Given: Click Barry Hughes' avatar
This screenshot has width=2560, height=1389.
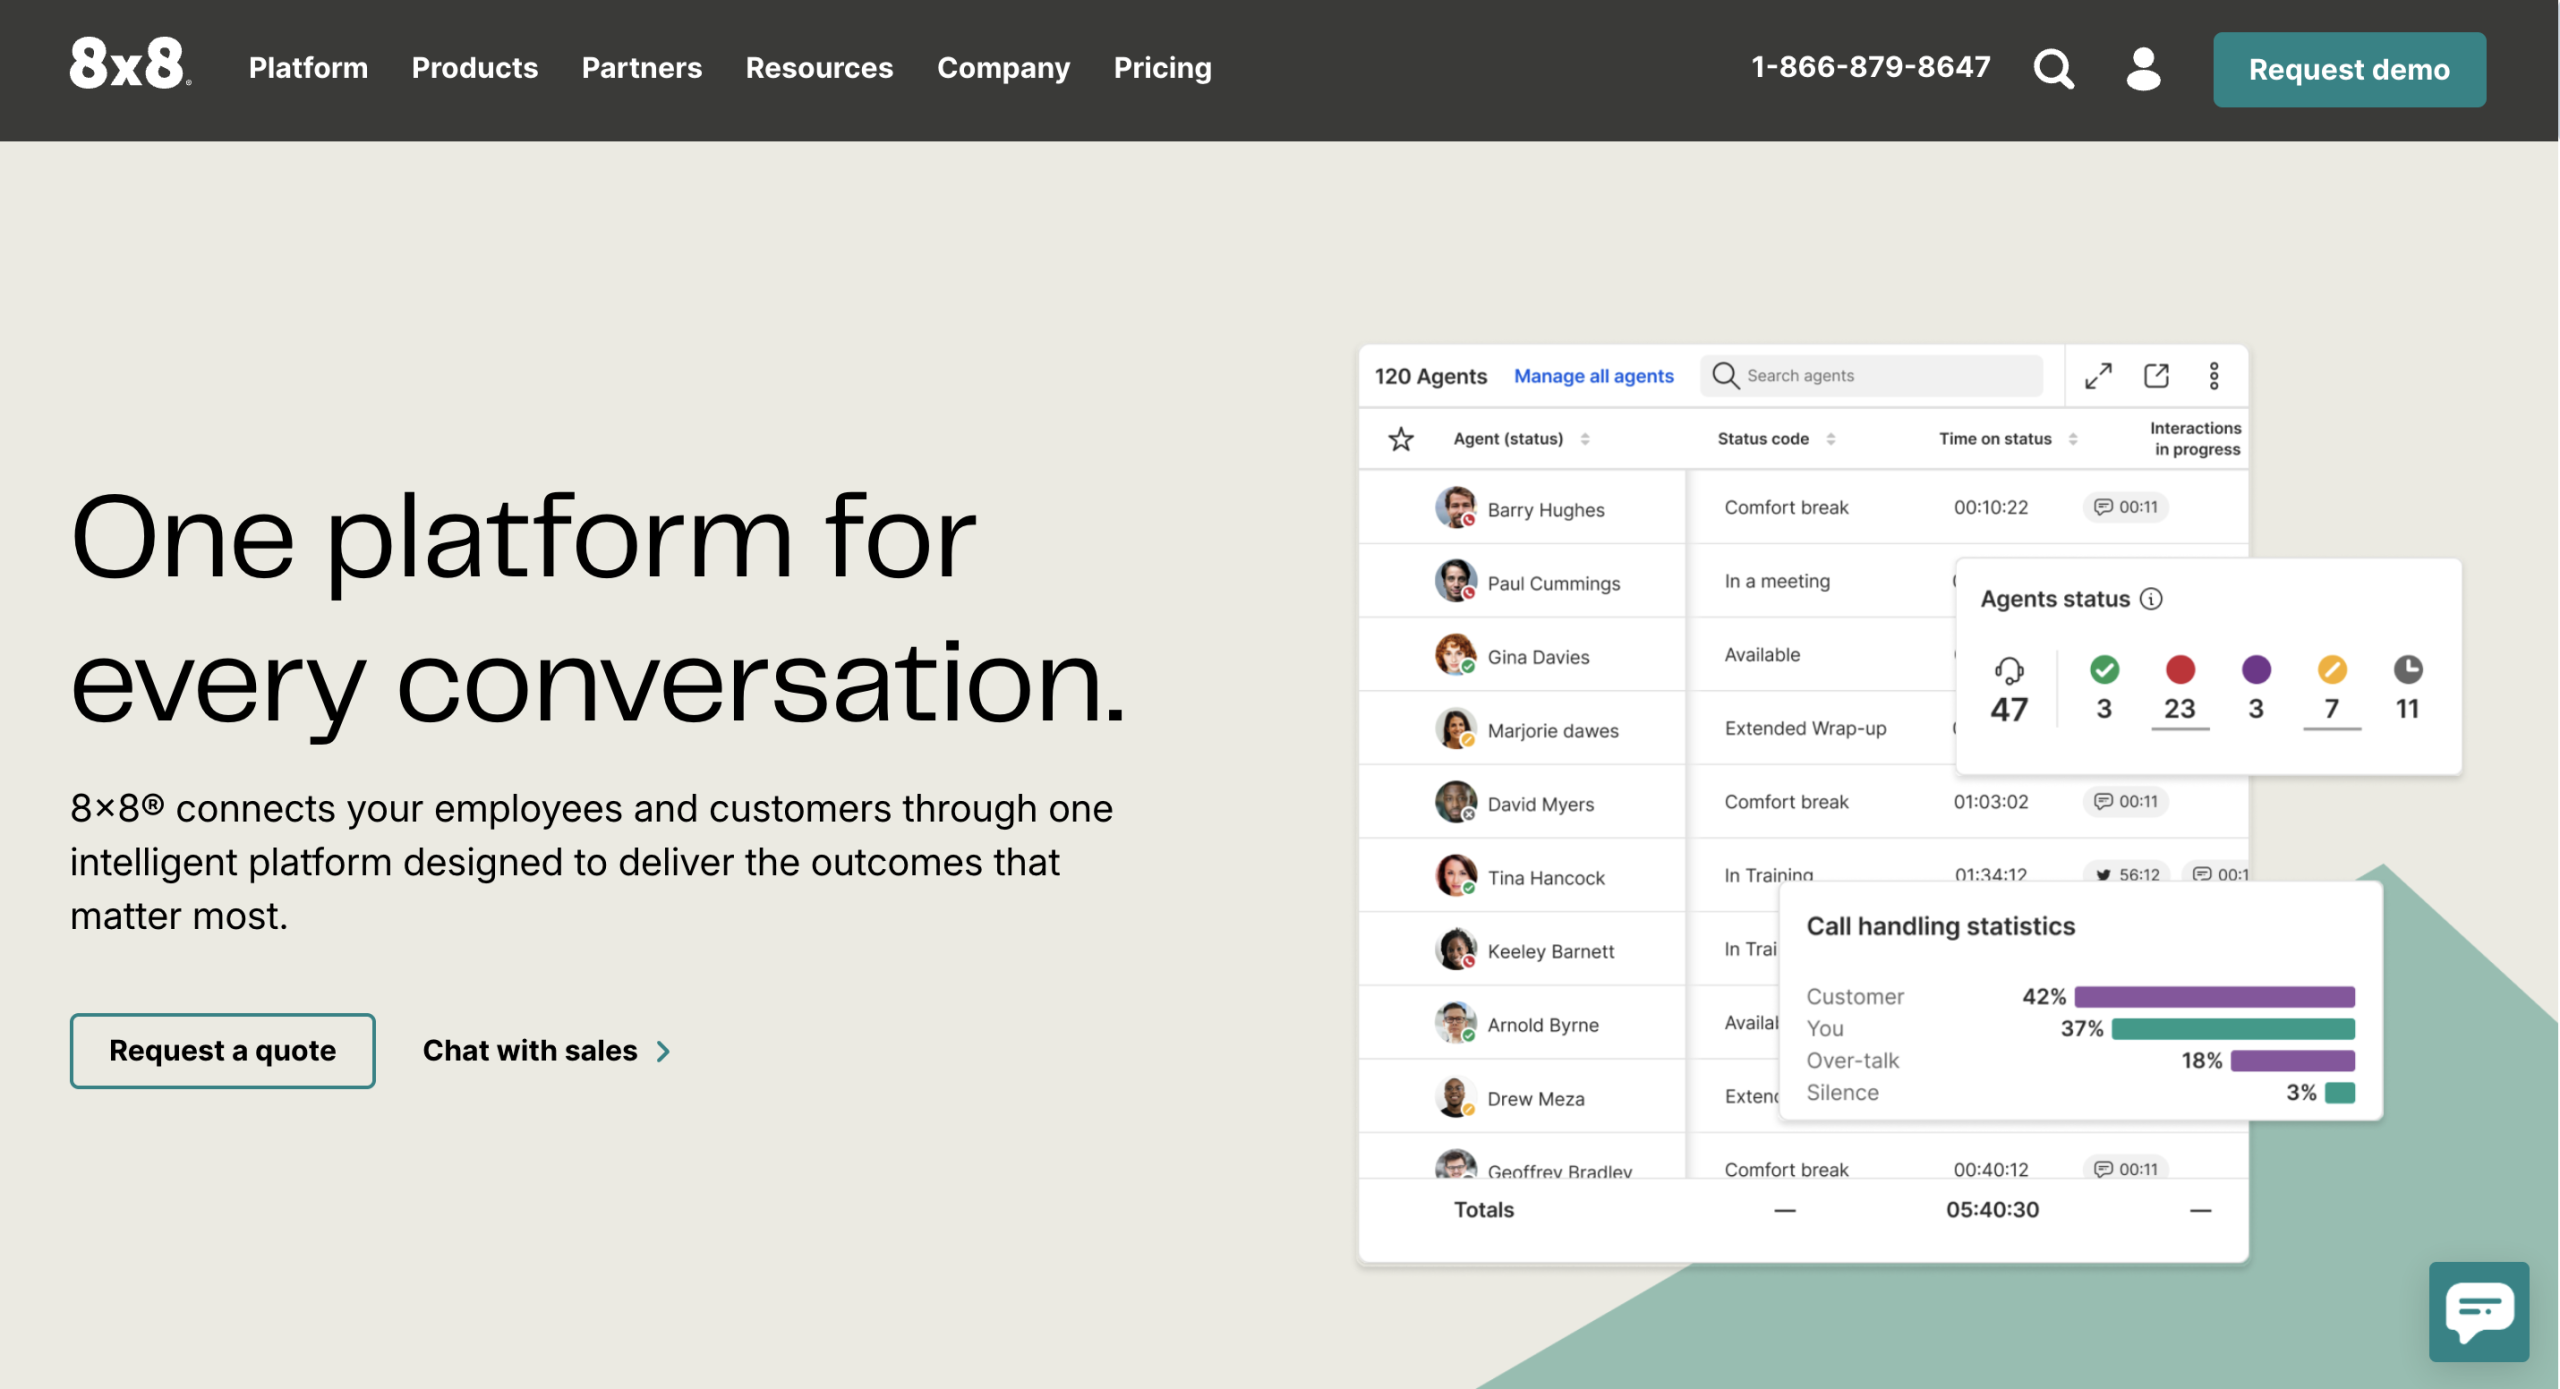Looking at the screenshot, I should tap(1456, 508).
